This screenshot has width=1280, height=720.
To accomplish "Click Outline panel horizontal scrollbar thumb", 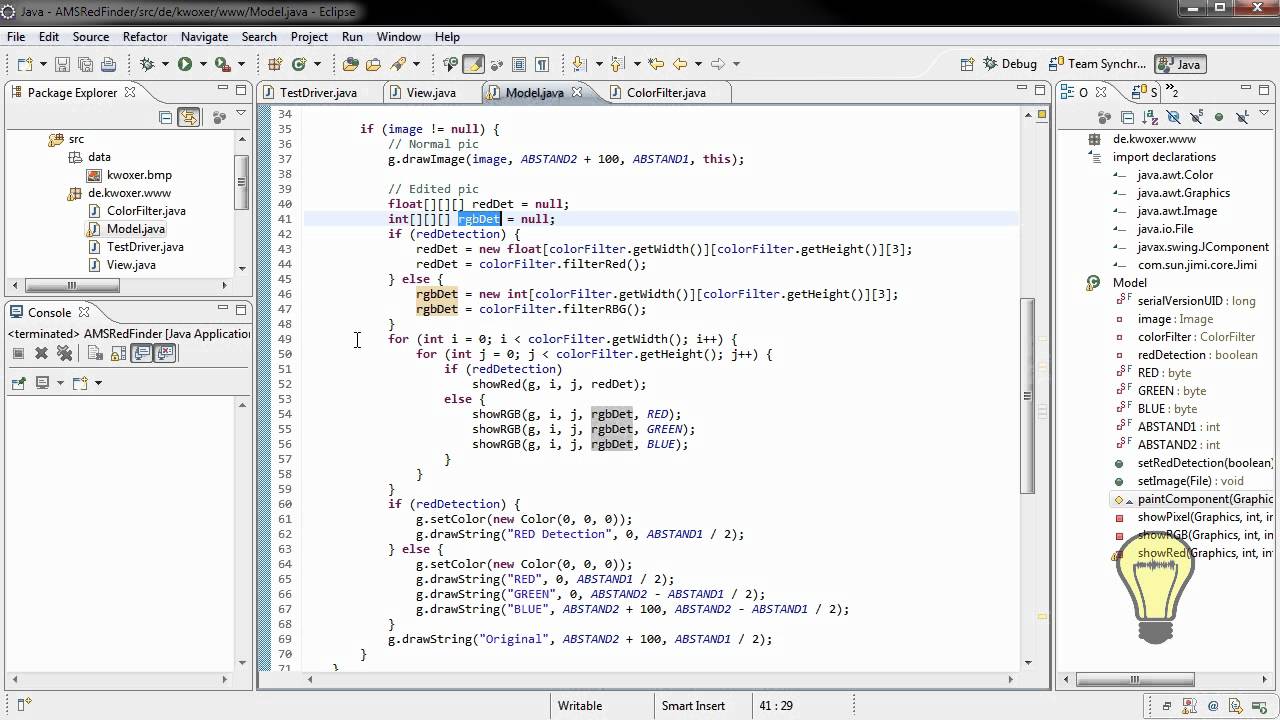I will [x=1135, y=680].
